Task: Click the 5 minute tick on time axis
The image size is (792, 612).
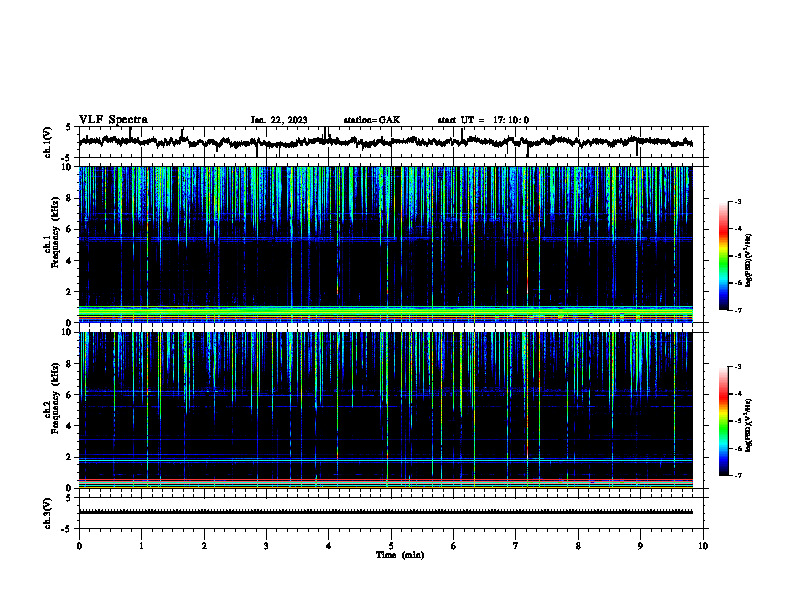Action: pos(391,546)
